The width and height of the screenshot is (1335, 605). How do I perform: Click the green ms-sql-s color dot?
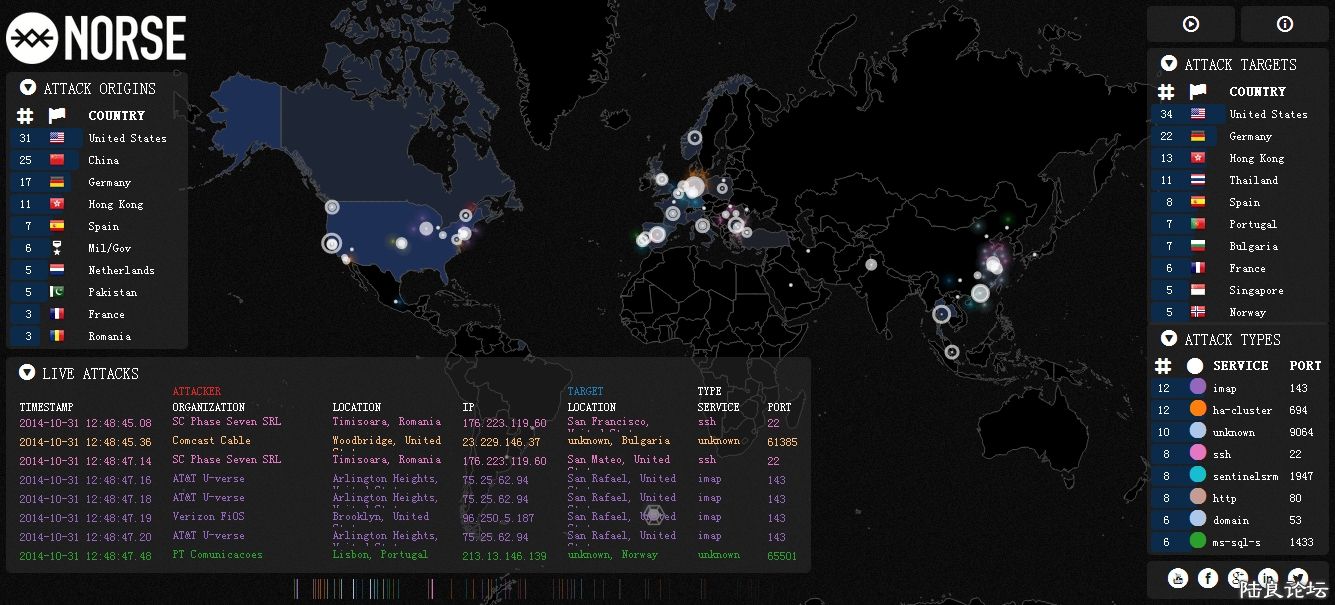coord(1197,542)
